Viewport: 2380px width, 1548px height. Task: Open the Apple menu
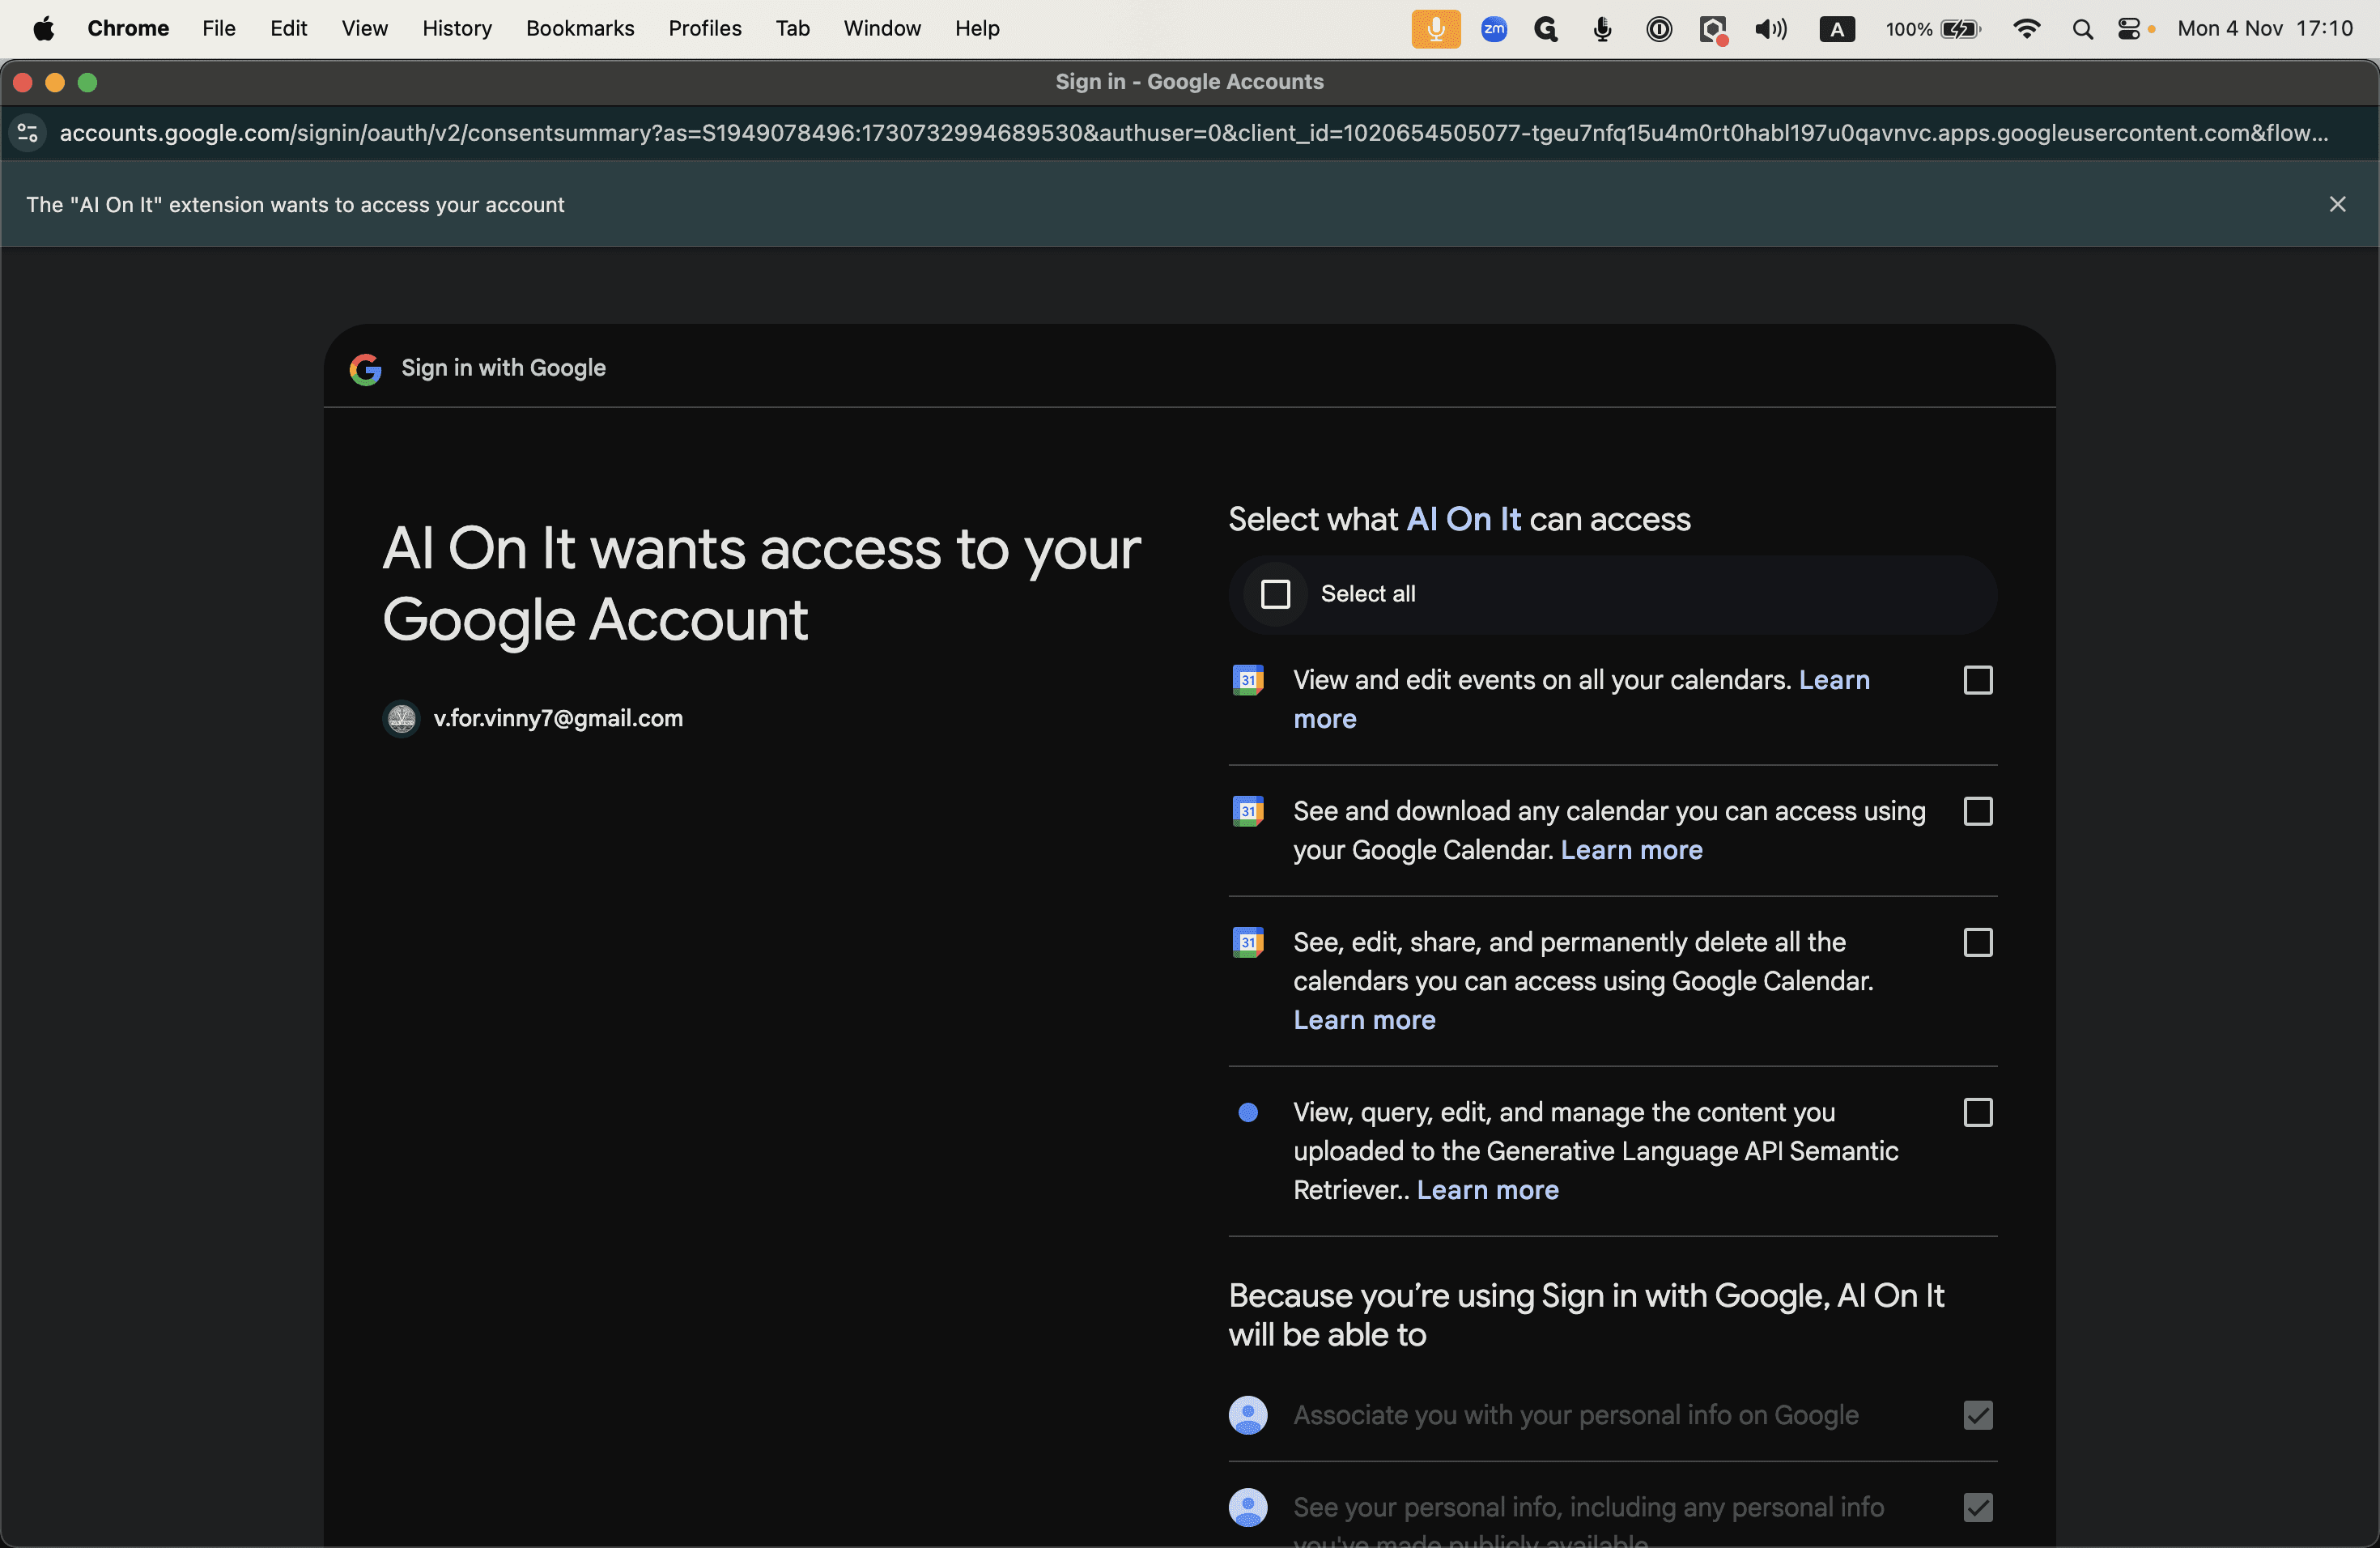pyautogui.click(x=43, y=29)
